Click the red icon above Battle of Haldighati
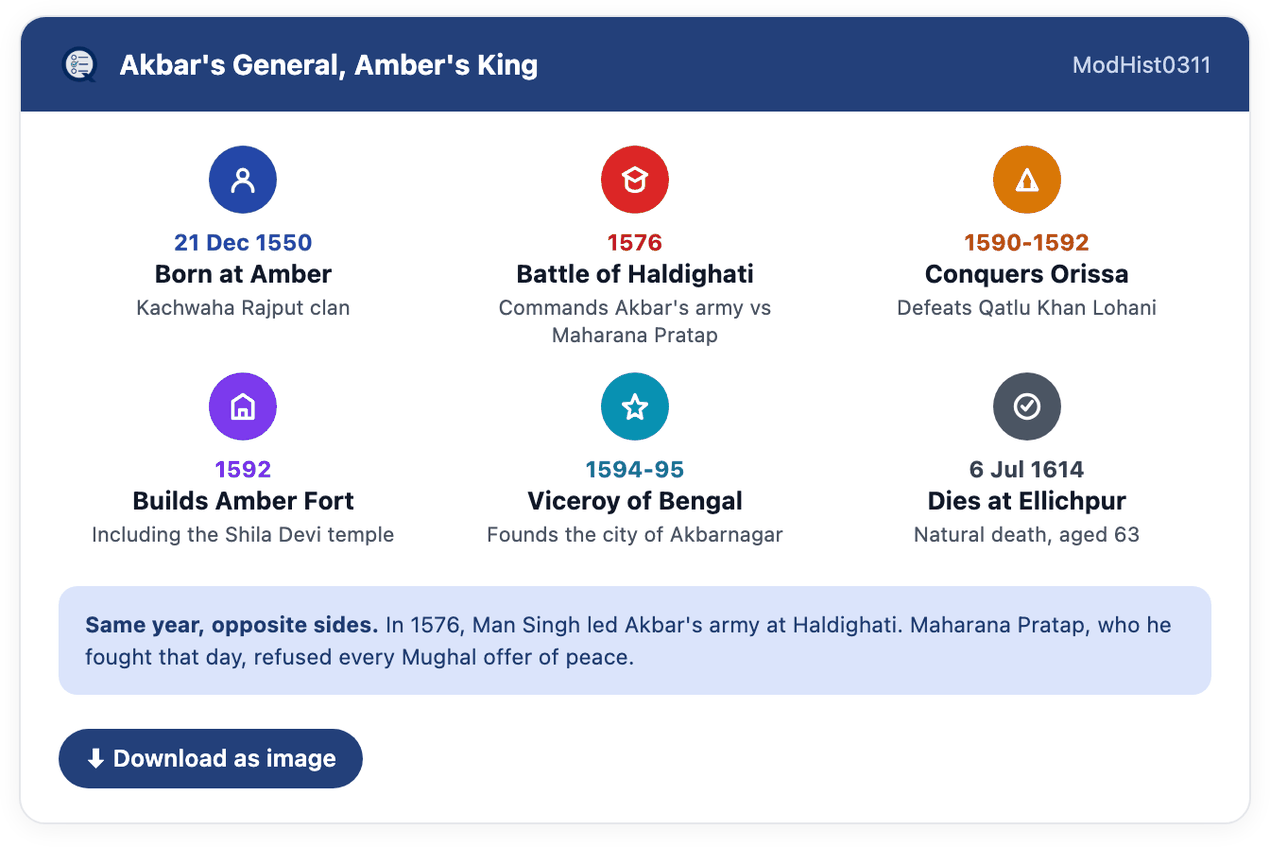 635,180
